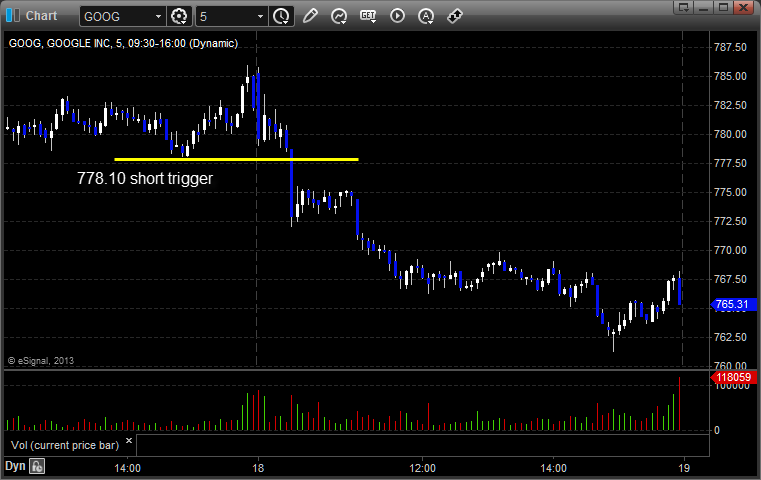The image size is (761, 480).
Task: Click the 'Vol (current price bar)' label
Action: point(65,445)
